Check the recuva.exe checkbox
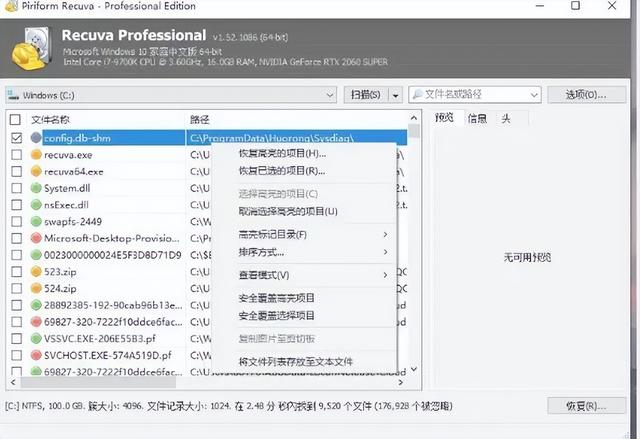The width and height of the screenshot is (640, 439). pos(16,155)
